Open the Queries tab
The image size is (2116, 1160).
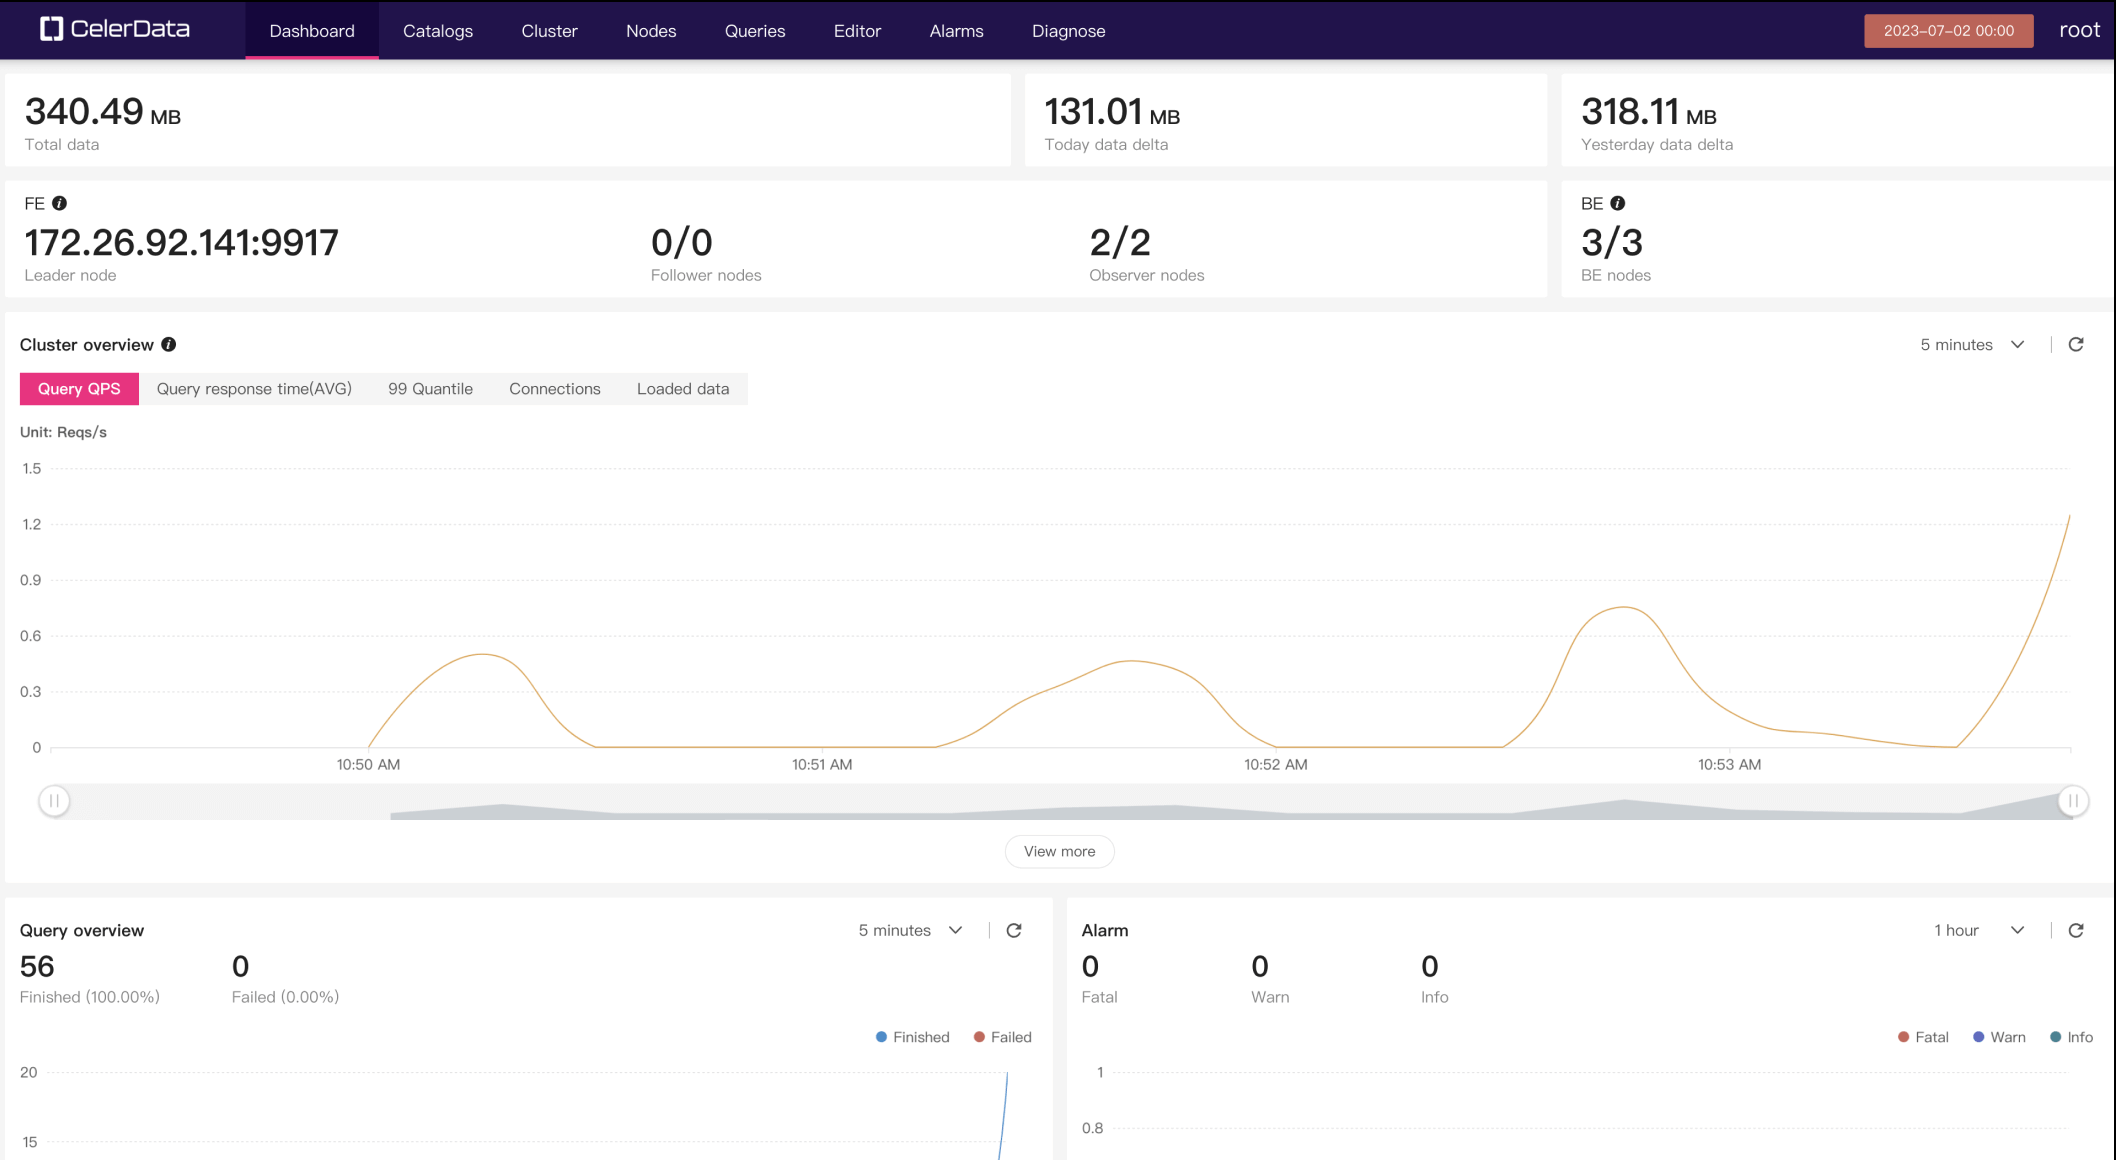pos(755,30)
